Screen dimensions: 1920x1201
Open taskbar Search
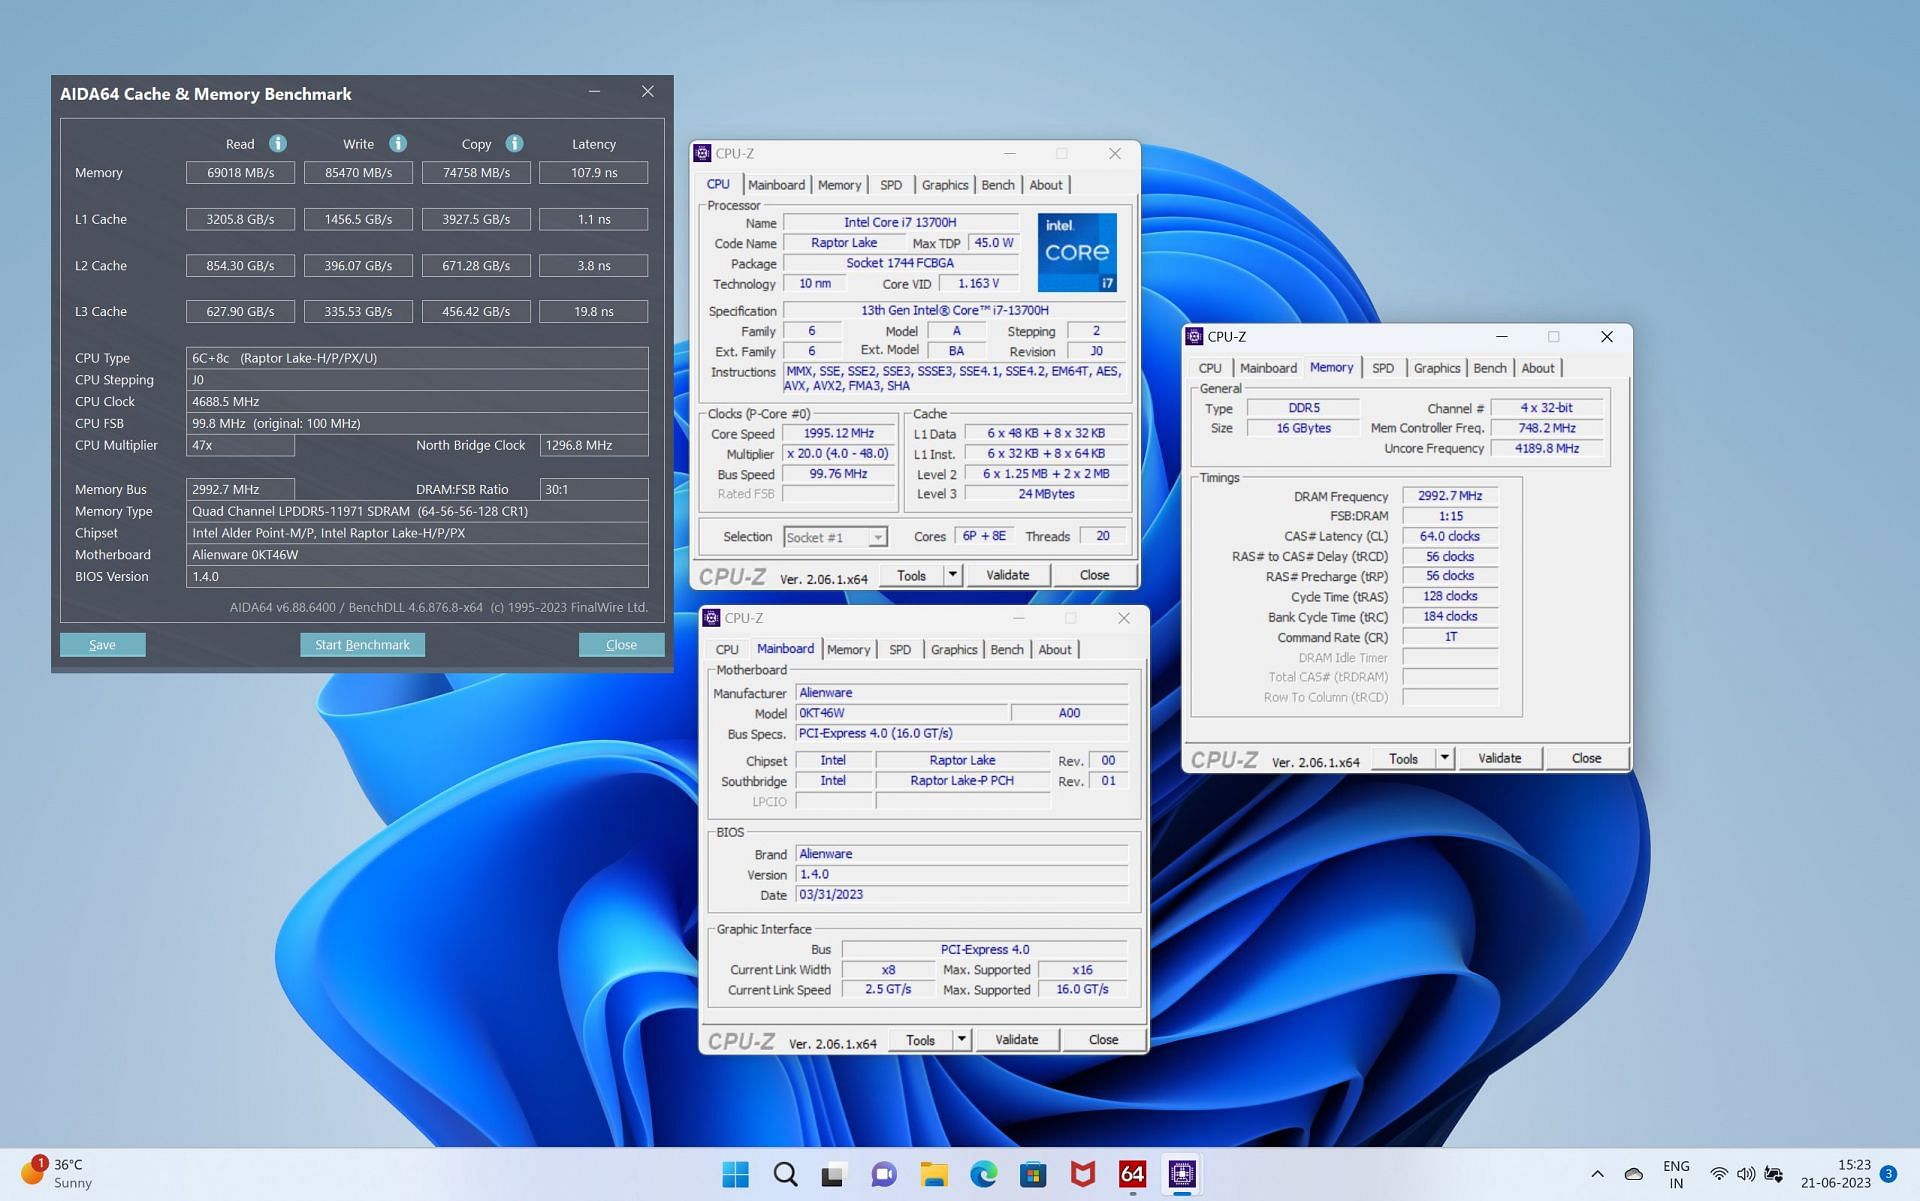pos(785,1174)
